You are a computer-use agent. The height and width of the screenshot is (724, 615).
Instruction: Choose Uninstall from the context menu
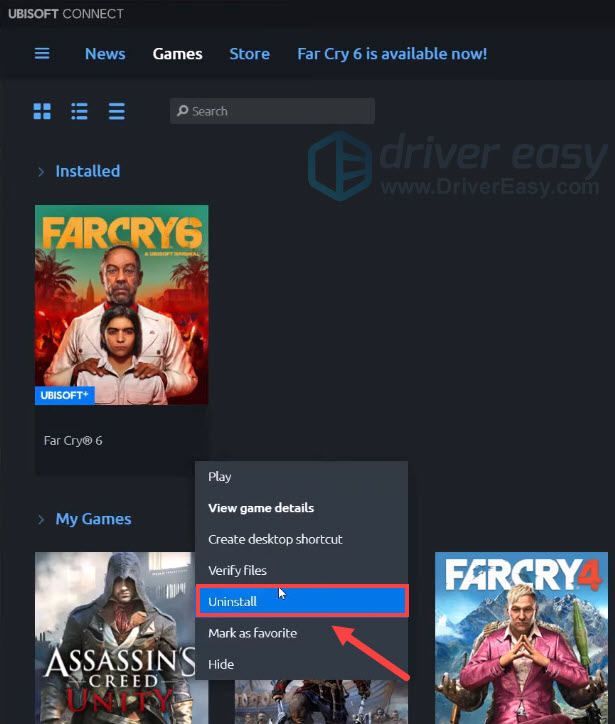[301, 601]
